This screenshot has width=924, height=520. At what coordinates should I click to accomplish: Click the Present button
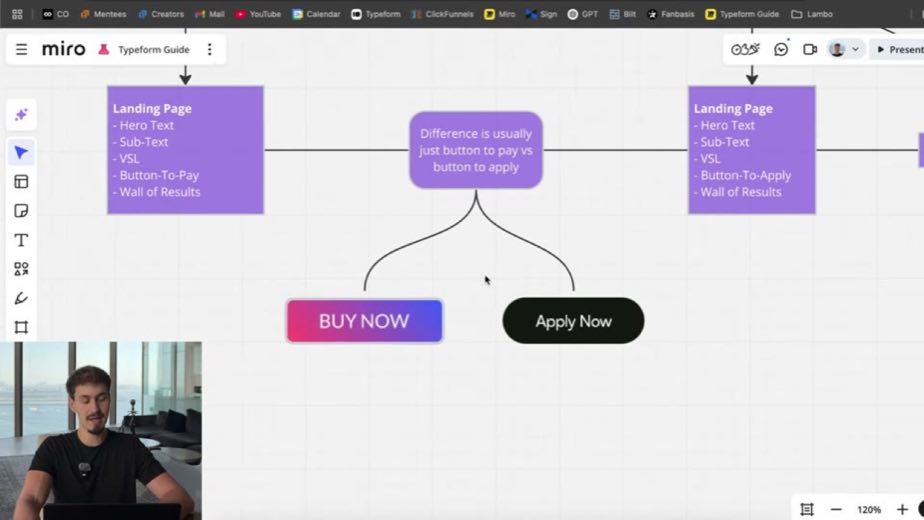tap(899, 50)
